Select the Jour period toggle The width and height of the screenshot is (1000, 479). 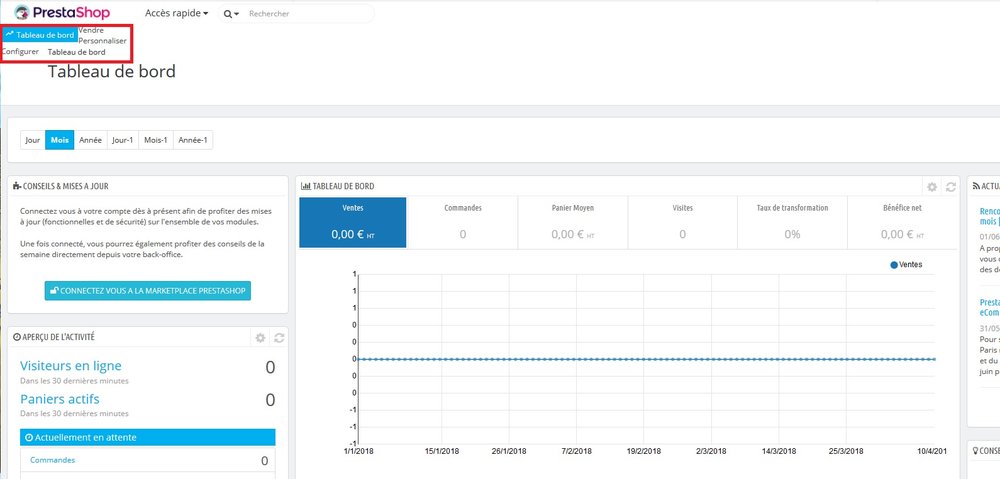point(33,140)
